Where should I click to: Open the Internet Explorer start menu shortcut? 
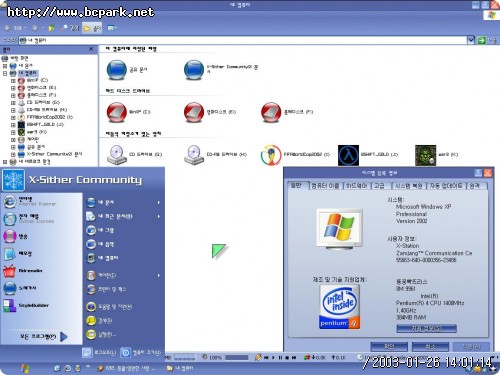[29, 201]
